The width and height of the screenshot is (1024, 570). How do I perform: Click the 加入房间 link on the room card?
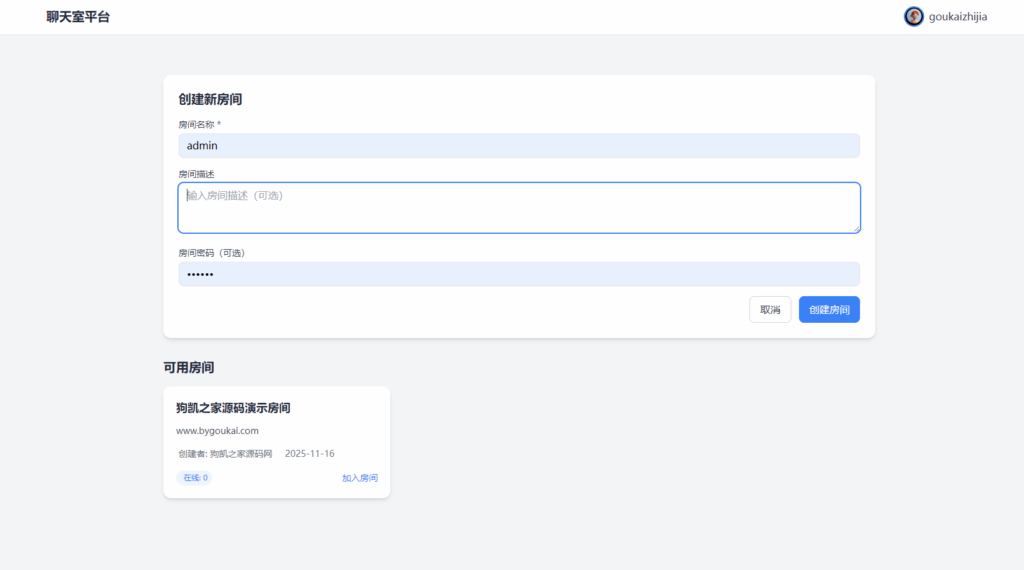tap(359, 478)
